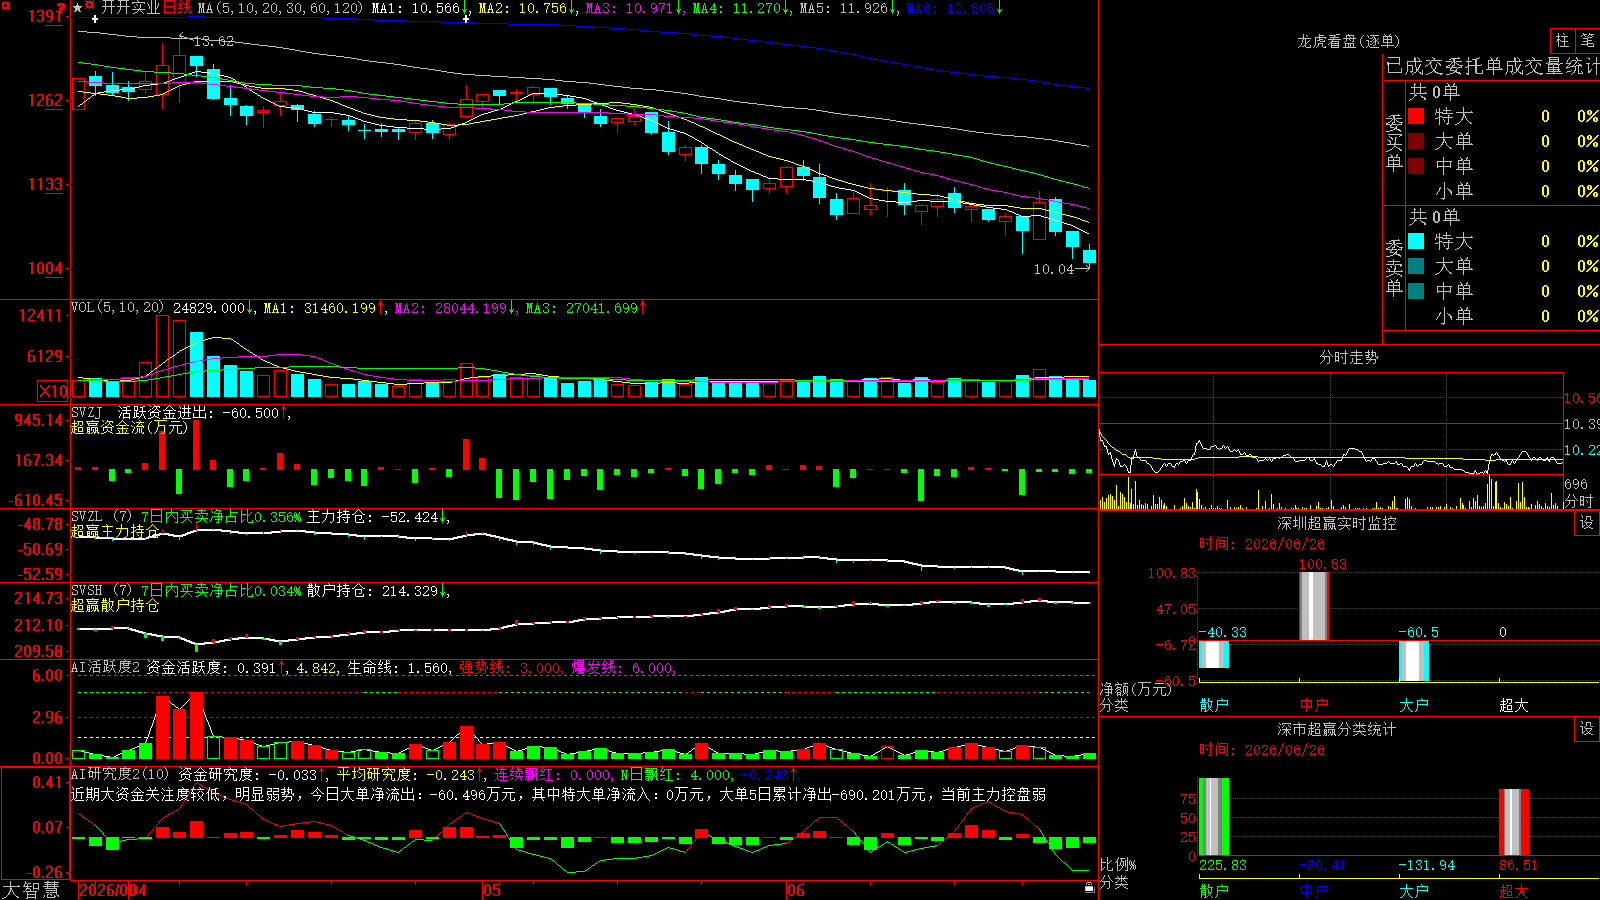The height and width of the screenshot is (900, 1600).
Task: Click the 平均研究度: -0.243 value
Action: point(410,775)
